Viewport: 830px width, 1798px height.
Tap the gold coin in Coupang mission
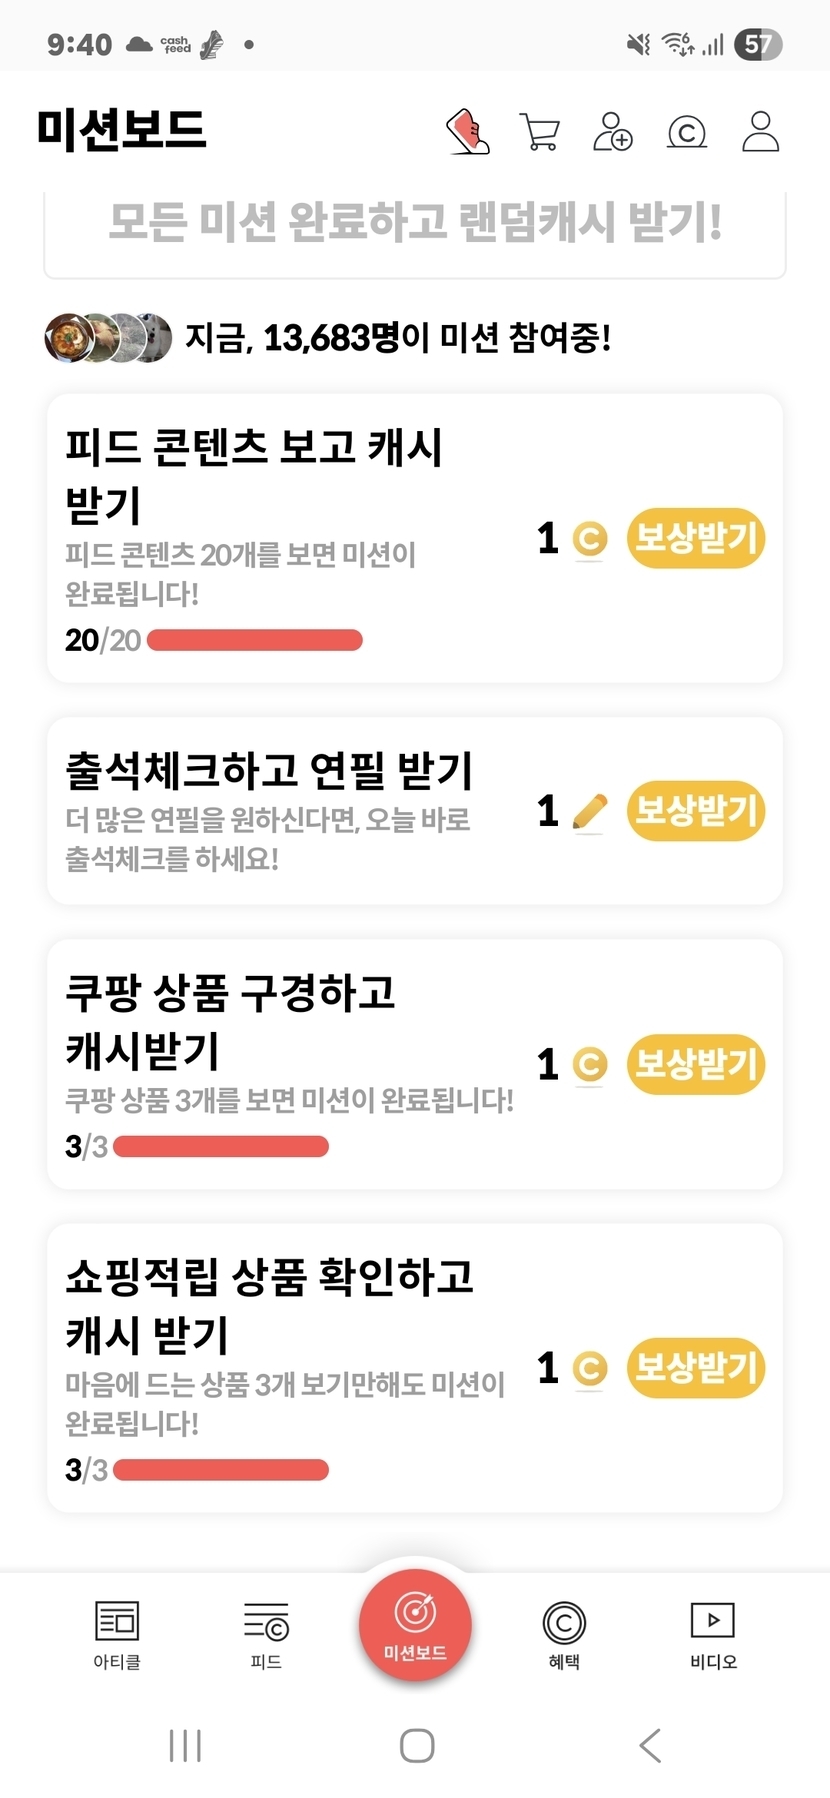pyautogui.click(x=590, y=1064)
